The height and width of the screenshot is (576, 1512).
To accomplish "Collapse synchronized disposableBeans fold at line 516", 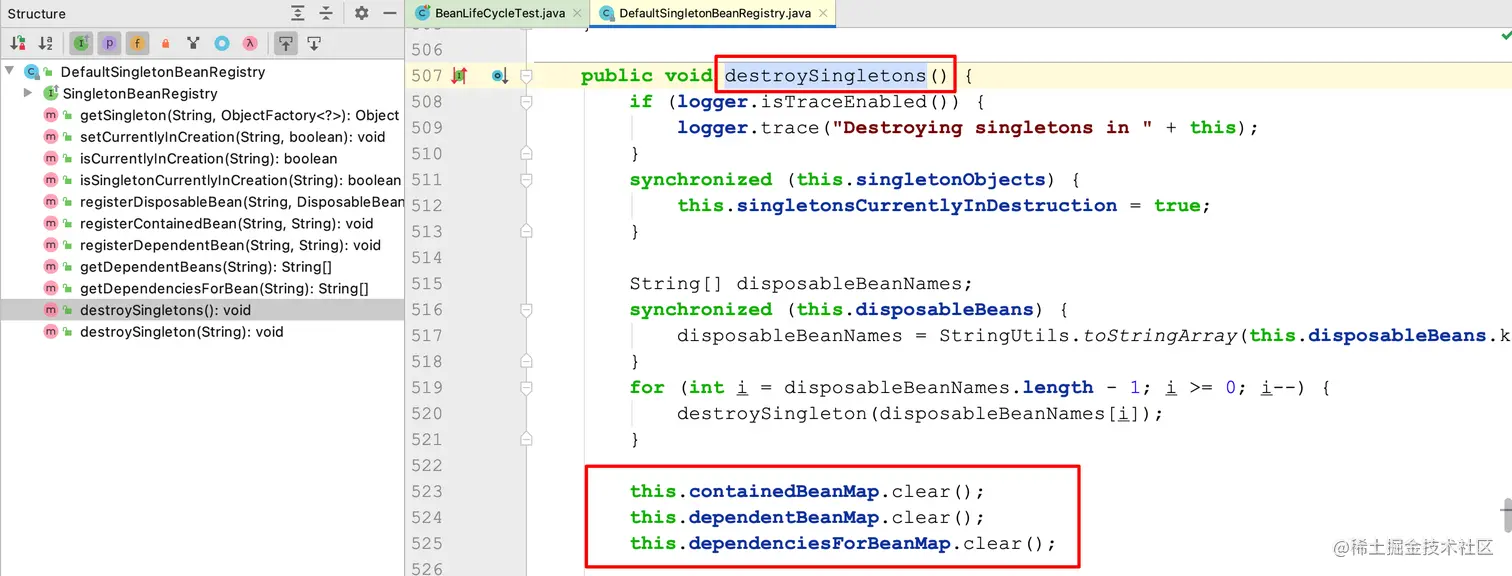I will 526,310.
